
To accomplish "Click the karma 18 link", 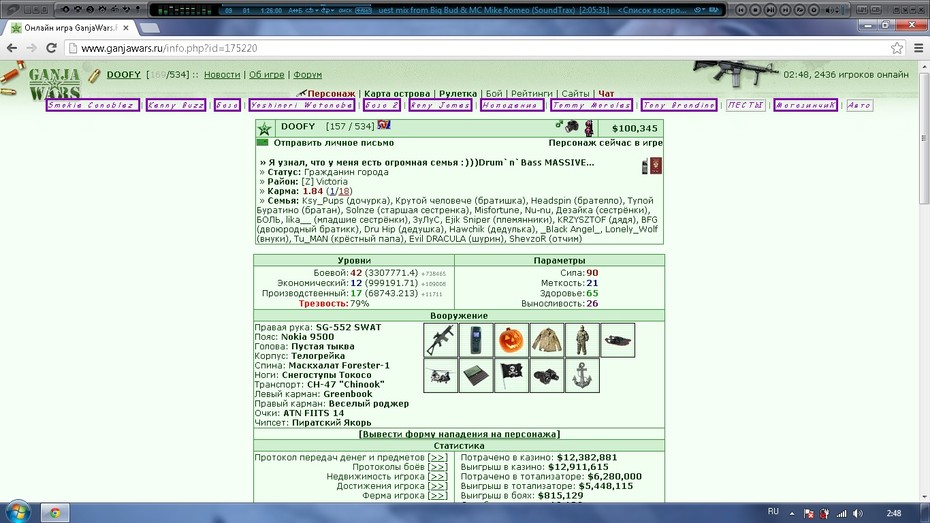I will (343, 191).
